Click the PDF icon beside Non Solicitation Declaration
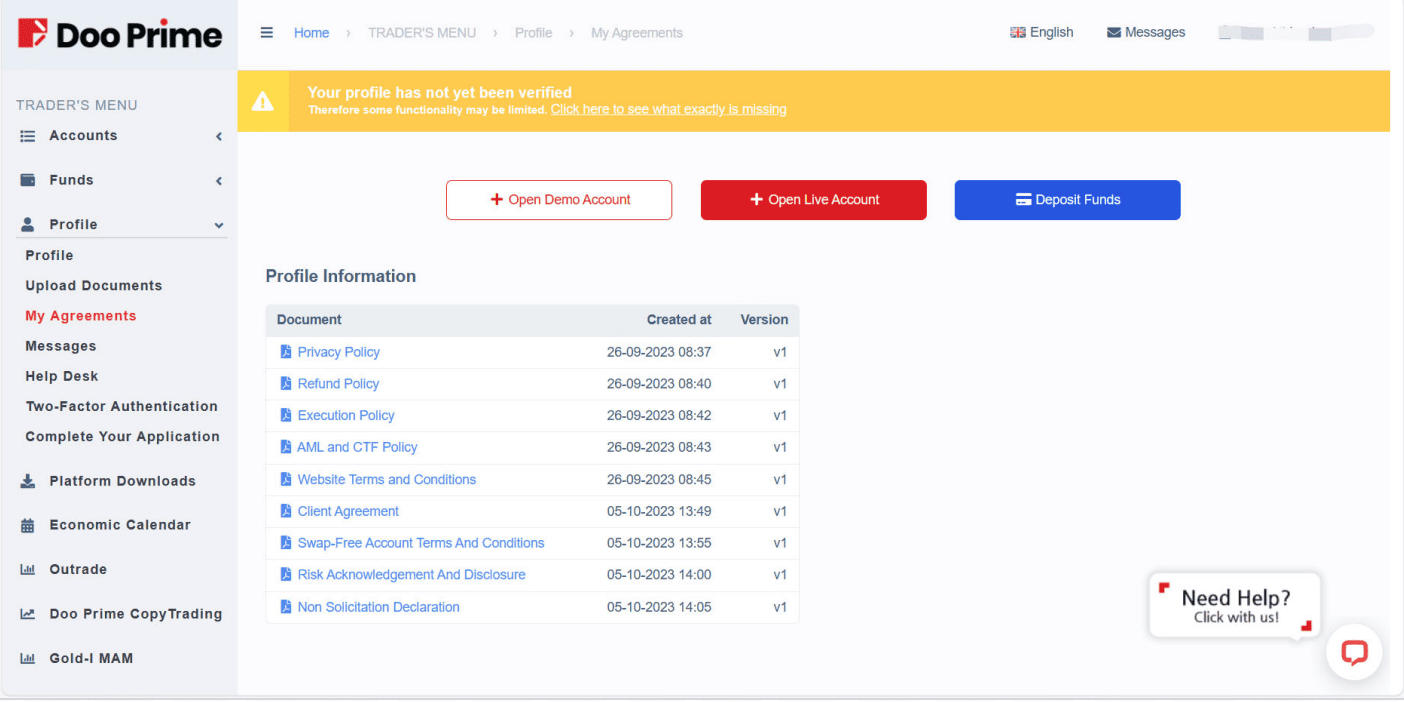The image size is (1404, 702). tap(285, 607)
